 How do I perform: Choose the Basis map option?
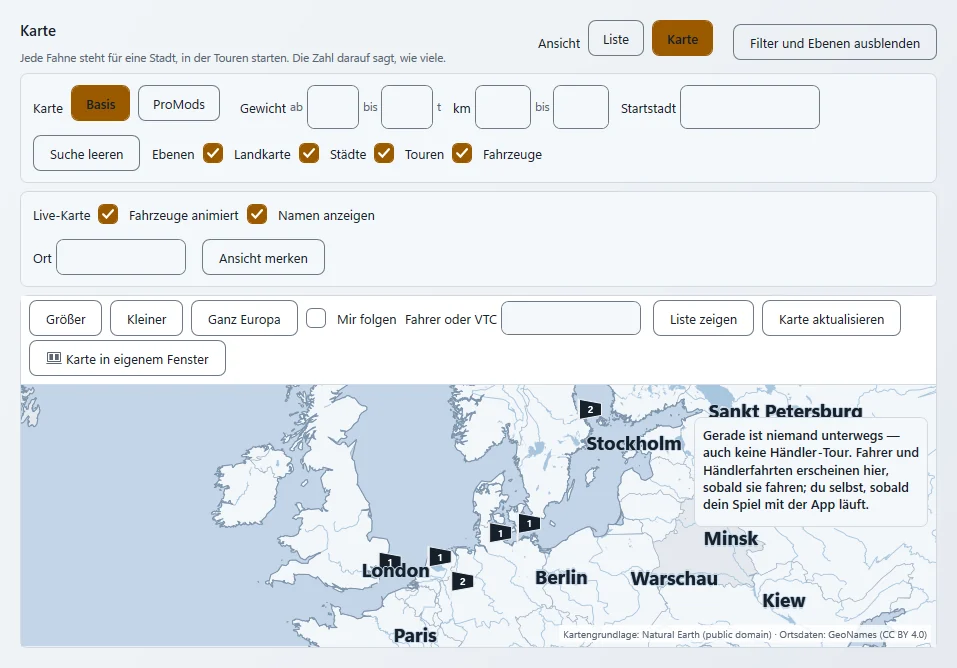coord(101,103)
